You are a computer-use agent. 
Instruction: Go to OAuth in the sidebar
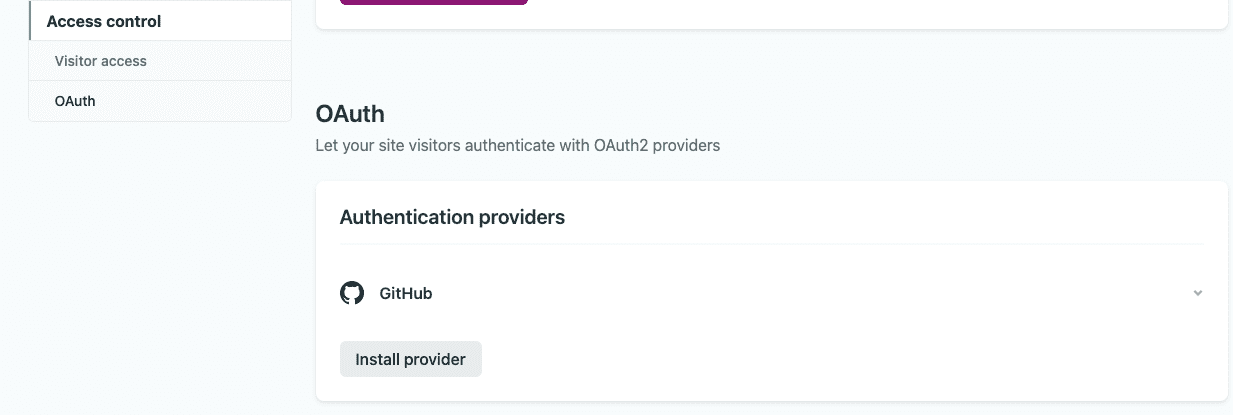pyautogui.click(x=75, y=101)
